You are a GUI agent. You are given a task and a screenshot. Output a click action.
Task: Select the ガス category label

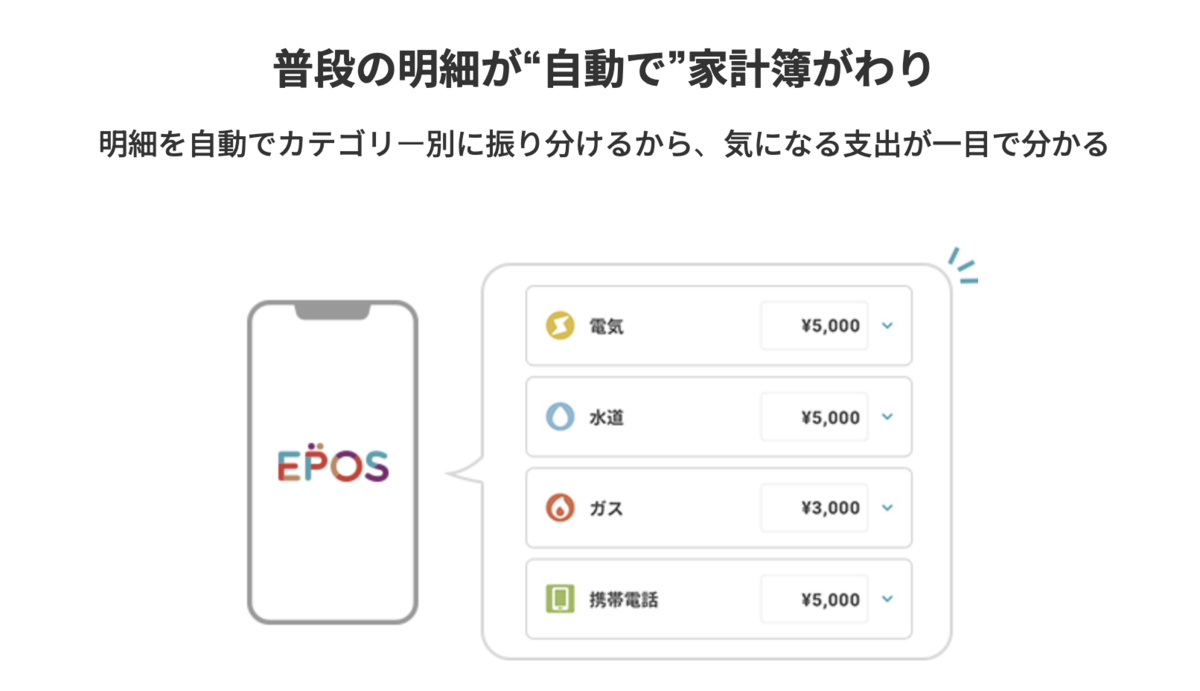pyautogui.click(x=606, y=508)
